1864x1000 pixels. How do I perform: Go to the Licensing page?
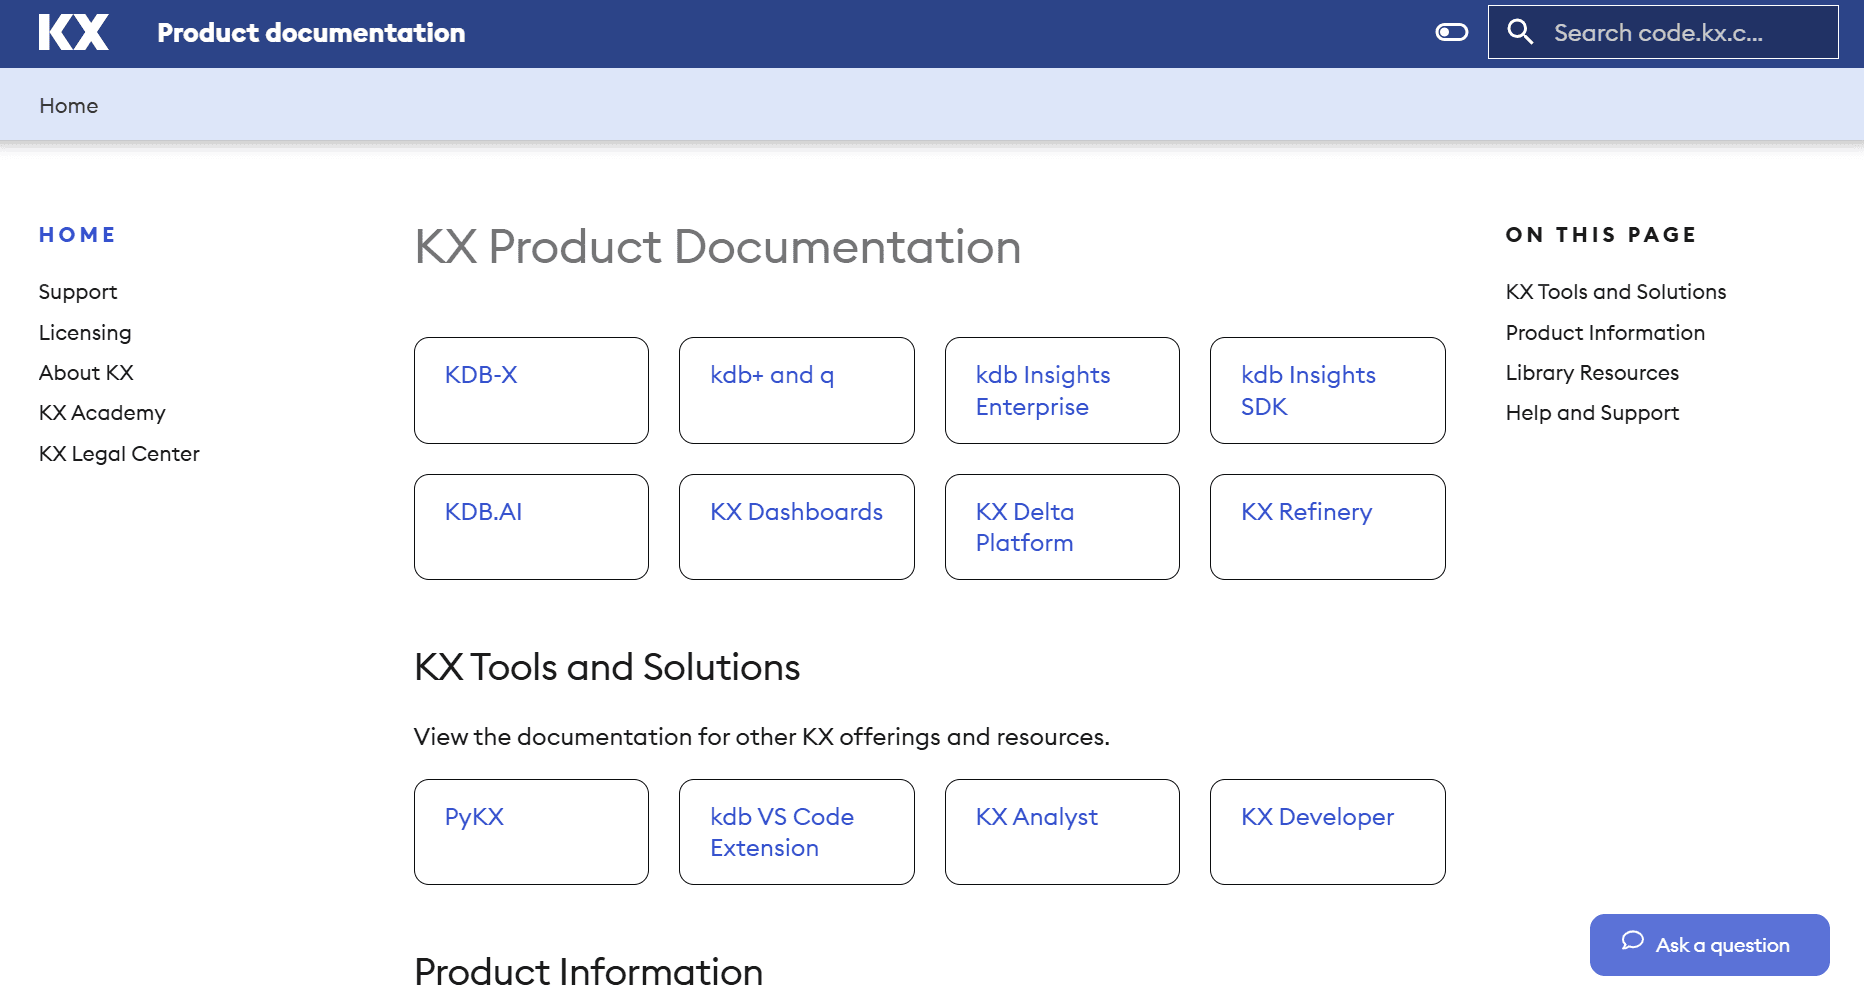point(85,333)
